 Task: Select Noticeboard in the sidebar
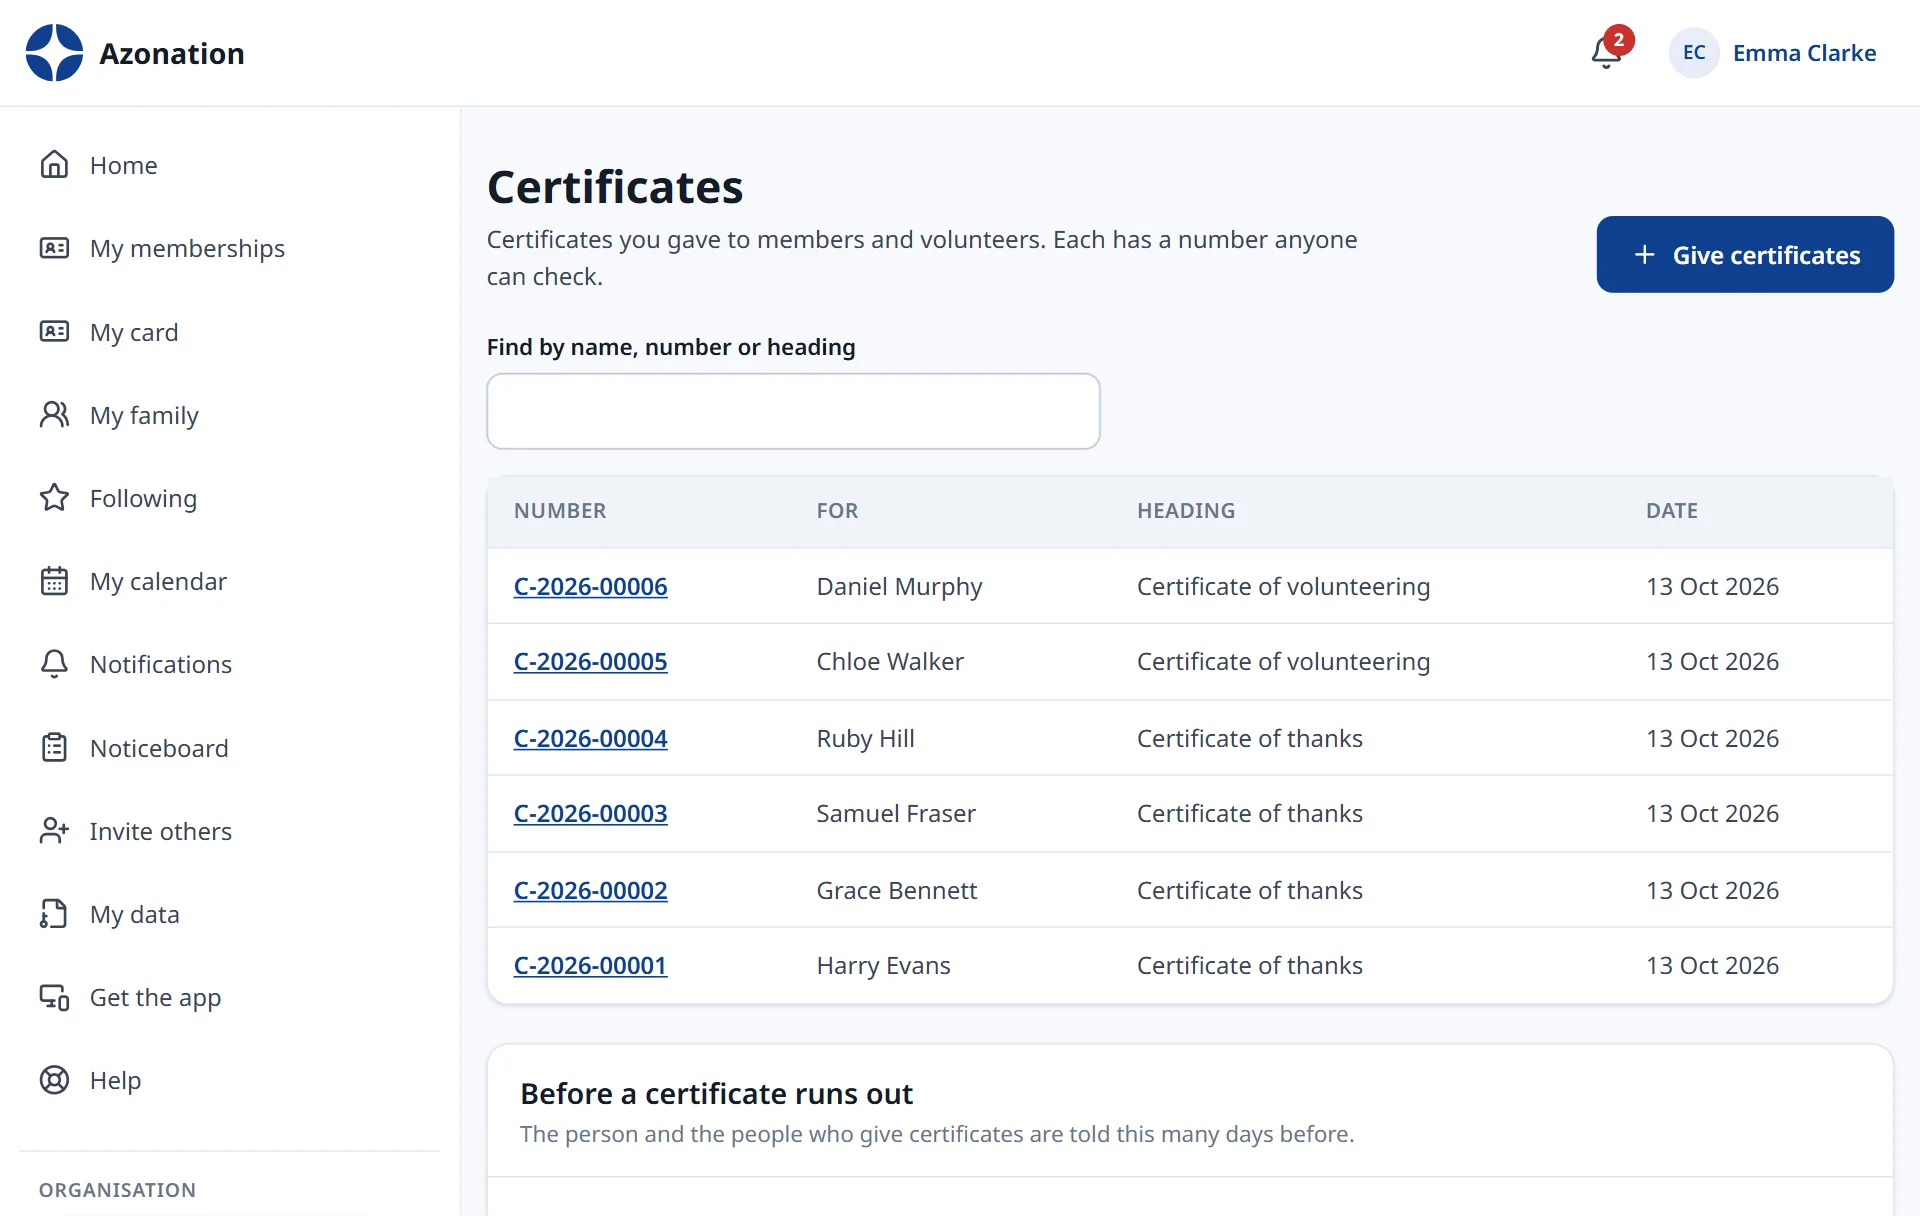click(x=229, y=748)
